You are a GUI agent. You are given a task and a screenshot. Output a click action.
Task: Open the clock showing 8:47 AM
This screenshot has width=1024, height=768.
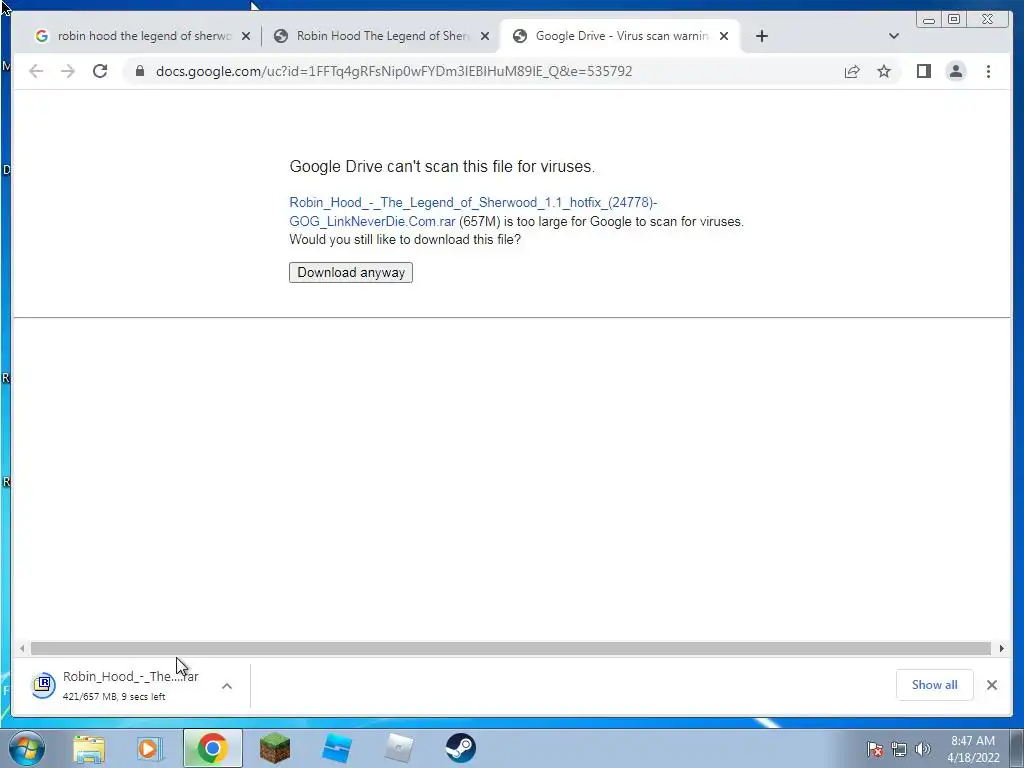click(x=973, y=749)
